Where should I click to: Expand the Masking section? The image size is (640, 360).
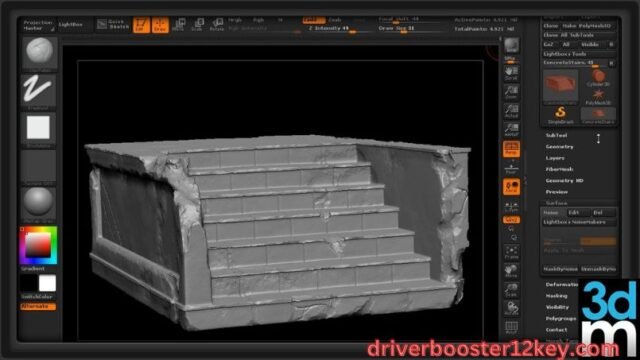[x=556, y=296]
